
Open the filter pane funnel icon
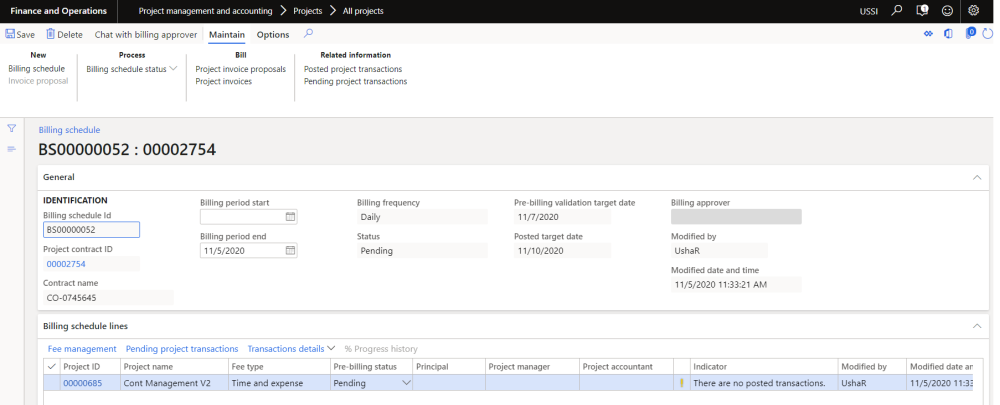(x=12, y=129)
